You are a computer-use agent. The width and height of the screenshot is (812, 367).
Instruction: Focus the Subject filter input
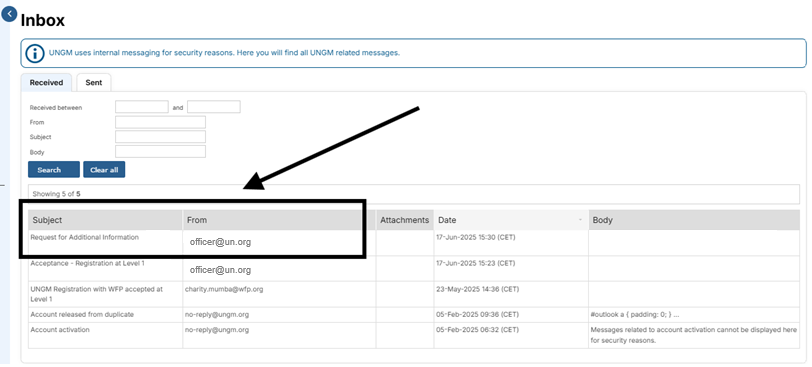pyautogui.click(x=161, y=137)
